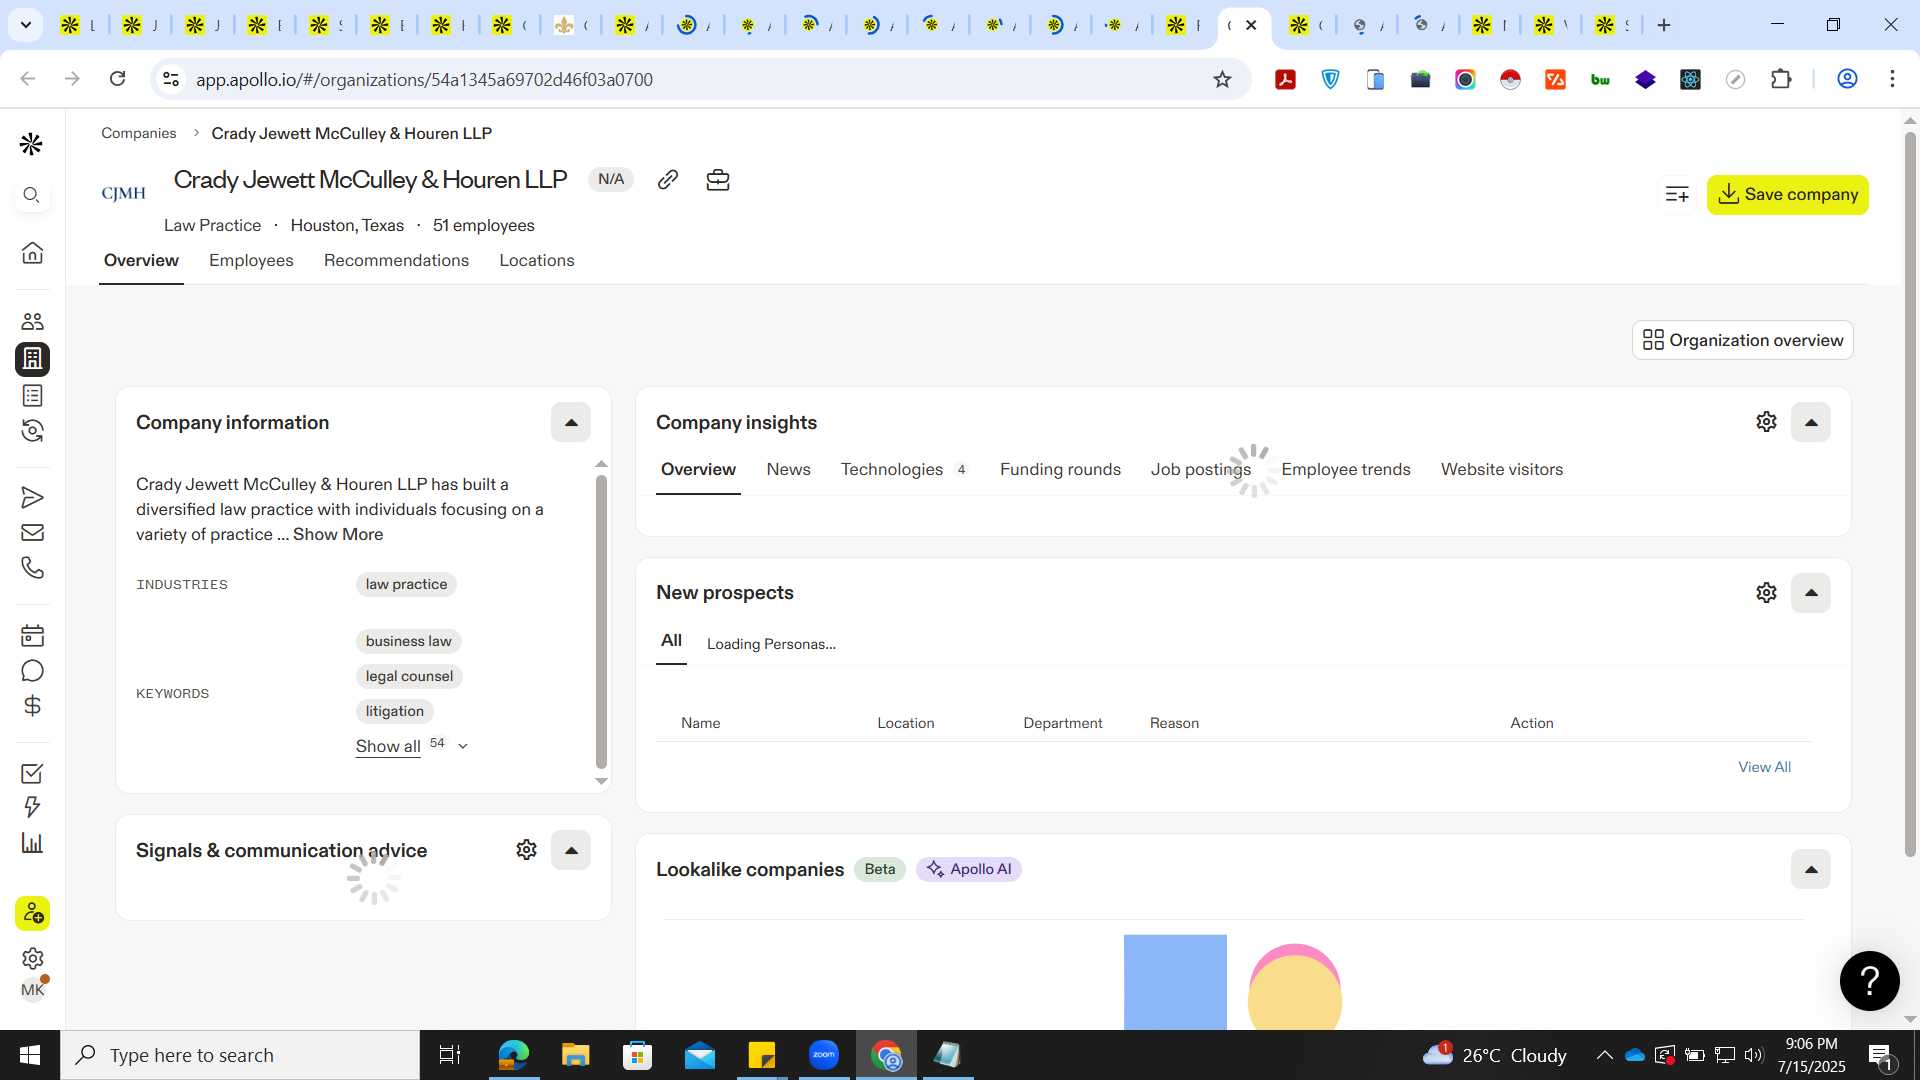This screenshot has height=1080, width=1920.
Task: Switch to the Recommendations tab
Action: click(x=396, y=260)
